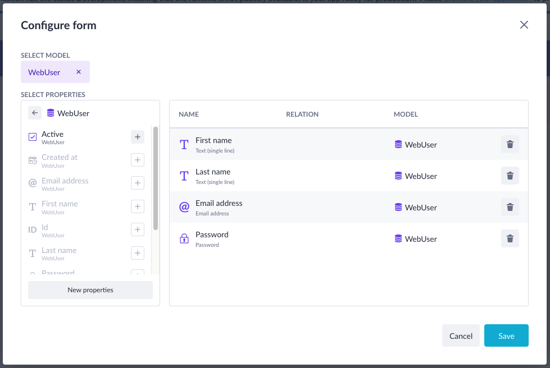
Task: Add Email address property from list
Action: click(138, 183)
